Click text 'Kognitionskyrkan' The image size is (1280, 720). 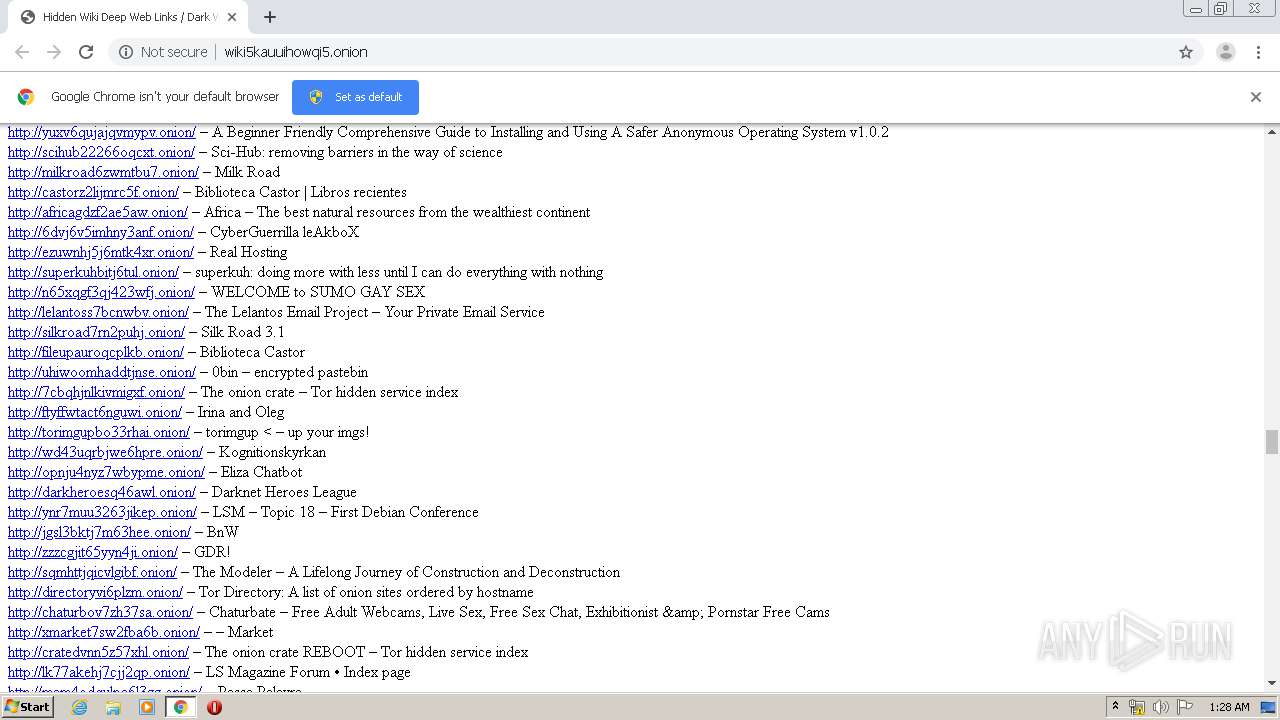click(272, 452)
